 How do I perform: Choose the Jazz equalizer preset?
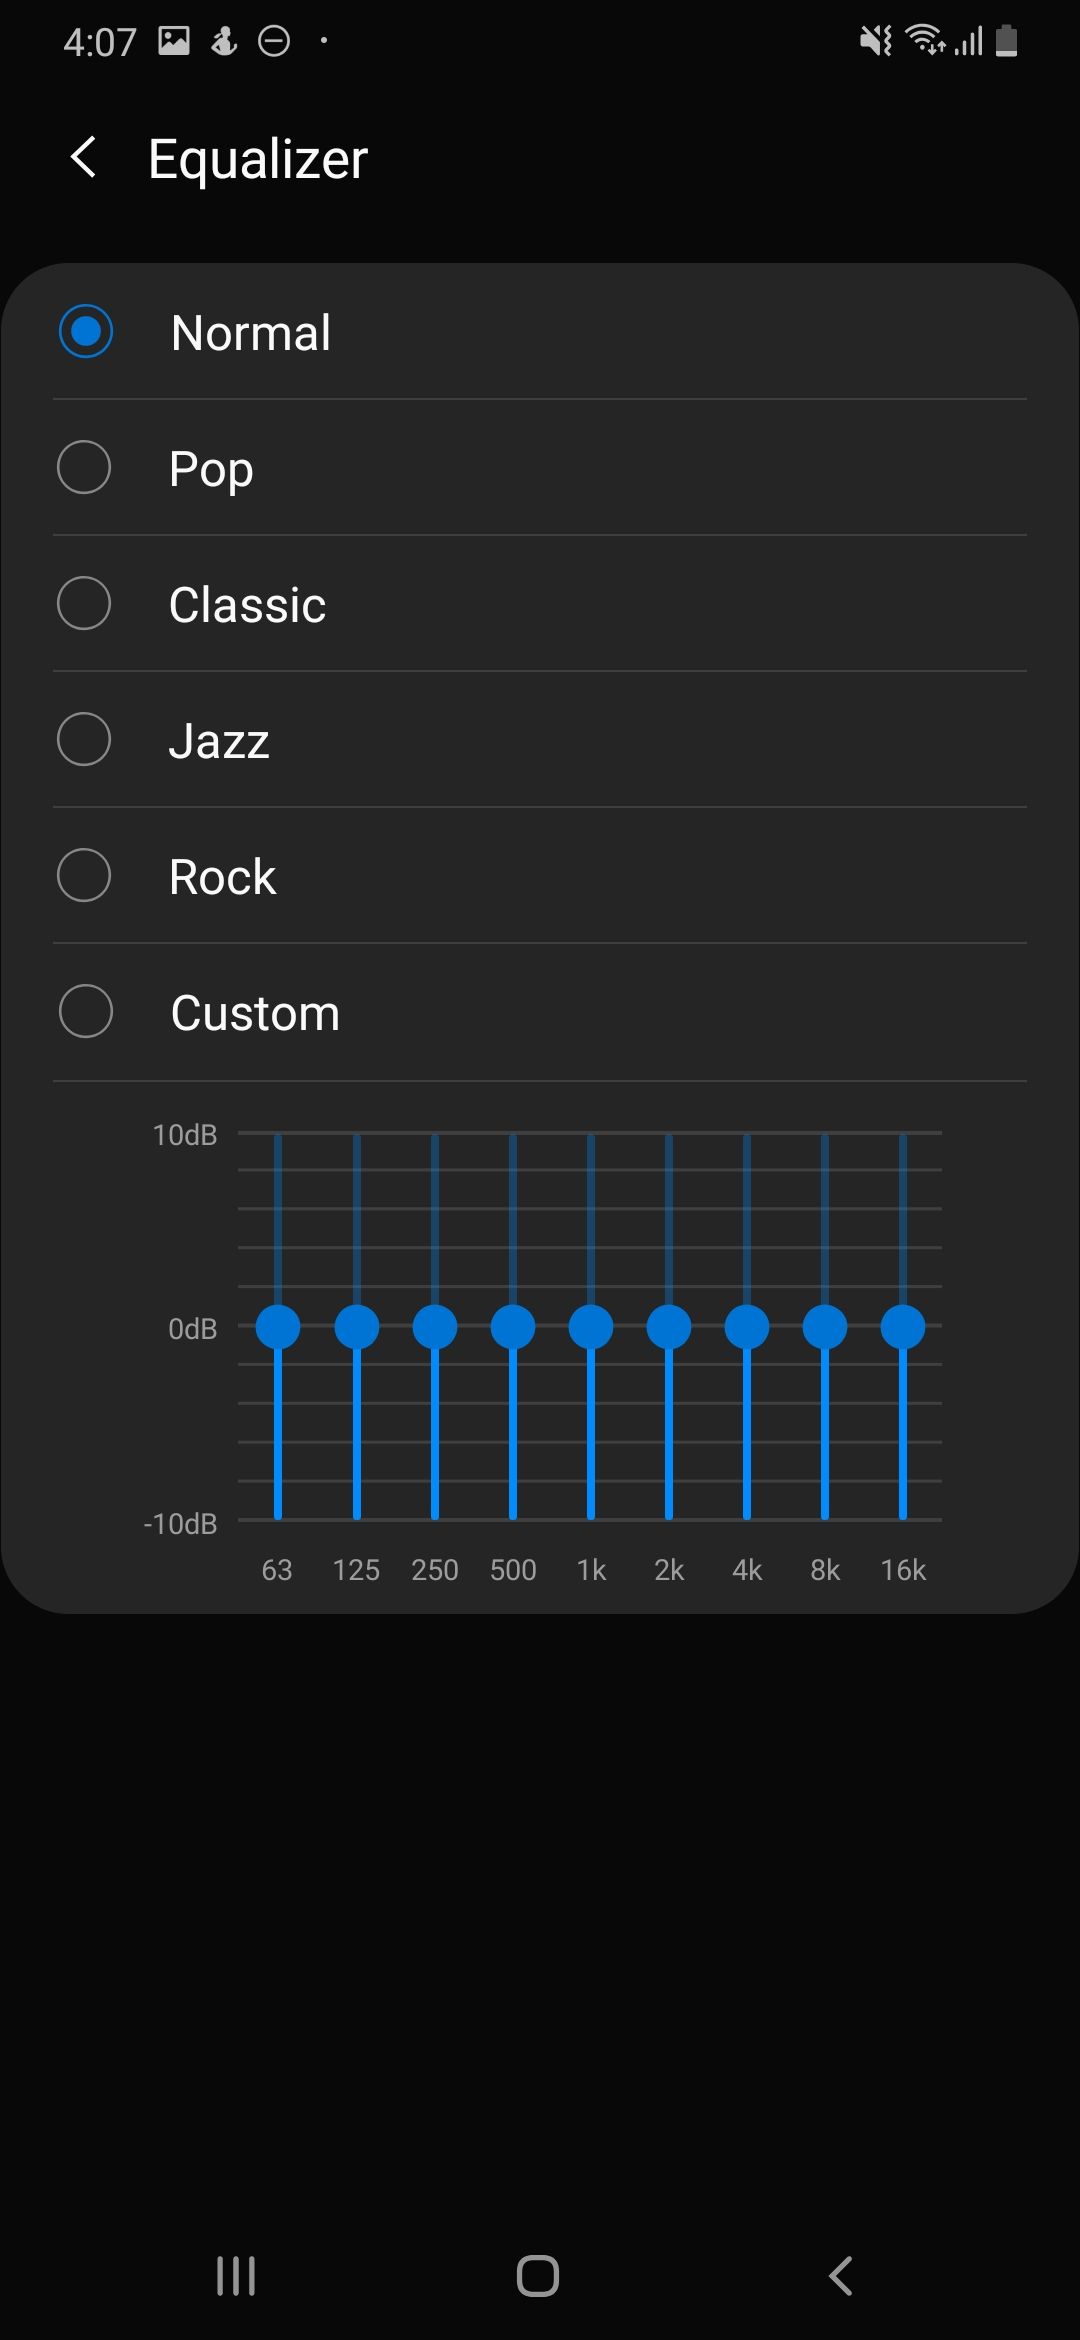[x=84, y=739]
